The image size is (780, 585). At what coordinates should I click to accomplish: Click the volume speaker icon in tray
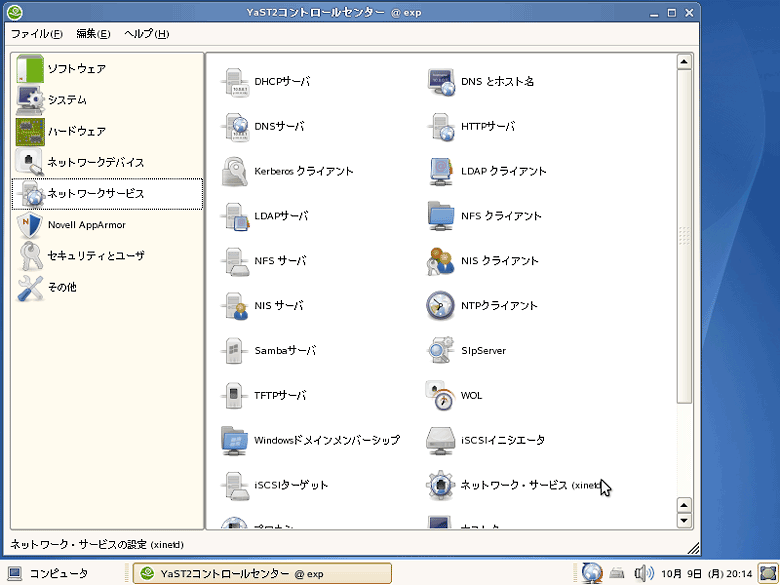[644, 574]
